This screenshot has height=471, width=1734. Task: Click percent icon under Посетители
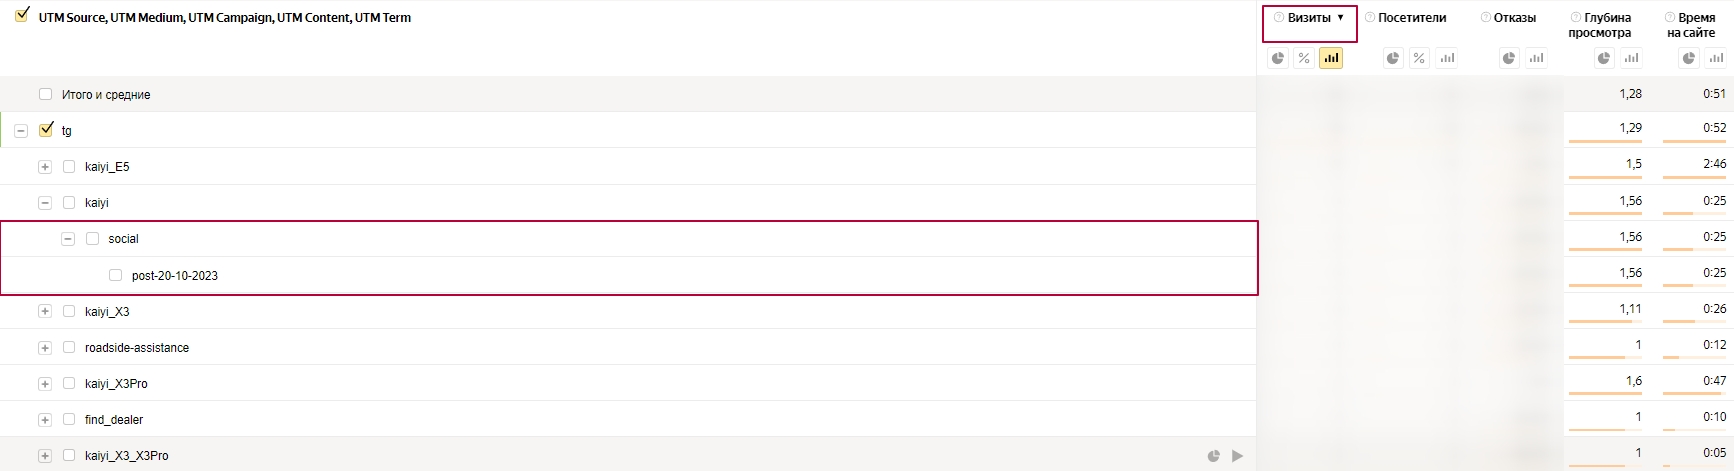[1419, 58]
